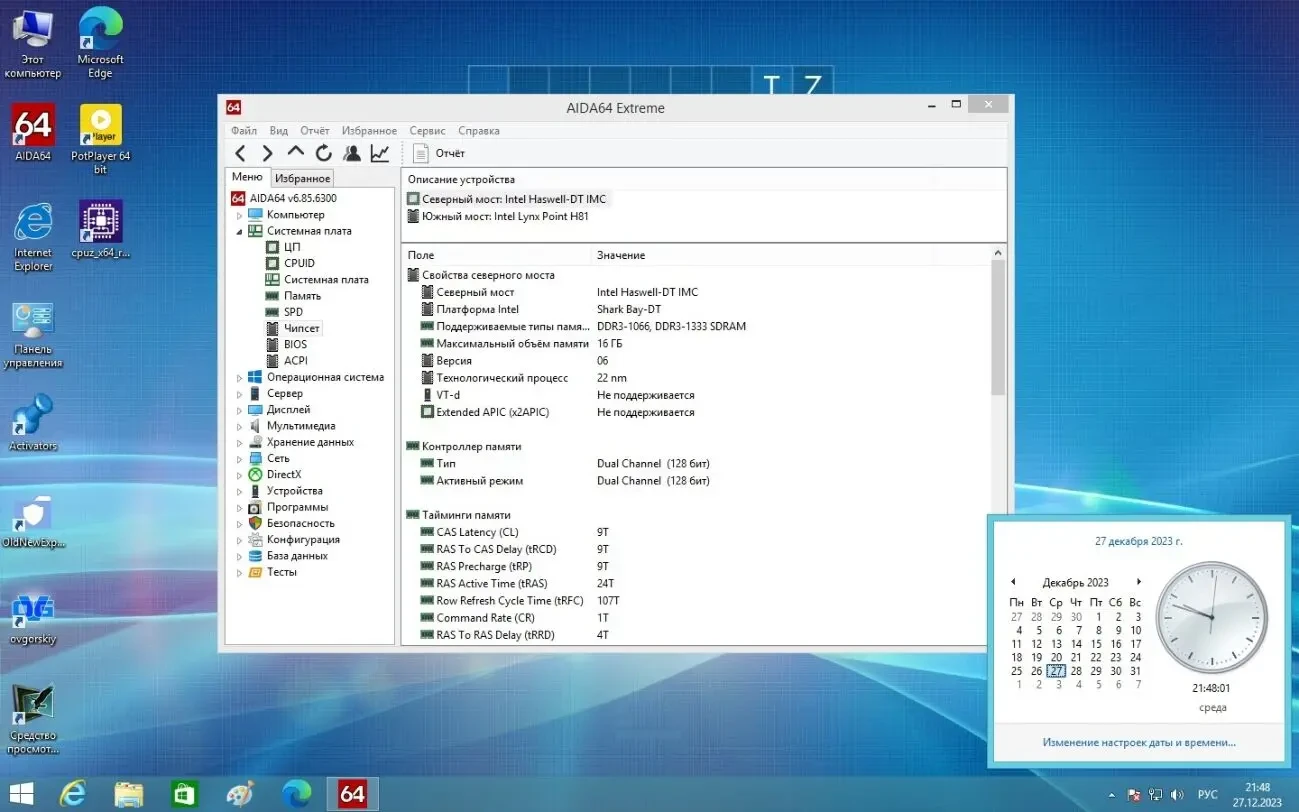1299x812 pixels.
Task: Collapse the Системная плата tree node
Action: tap(239, 230)
